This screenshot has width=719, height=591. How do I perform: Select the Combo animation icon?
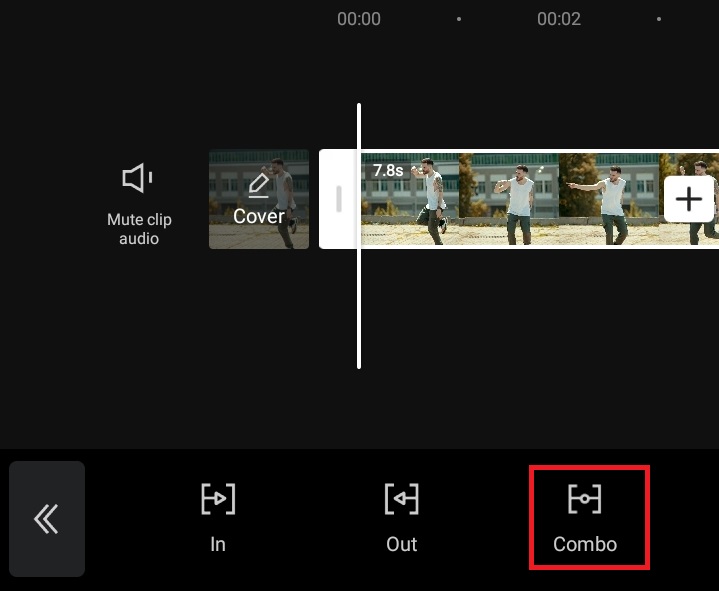[585, 498]
